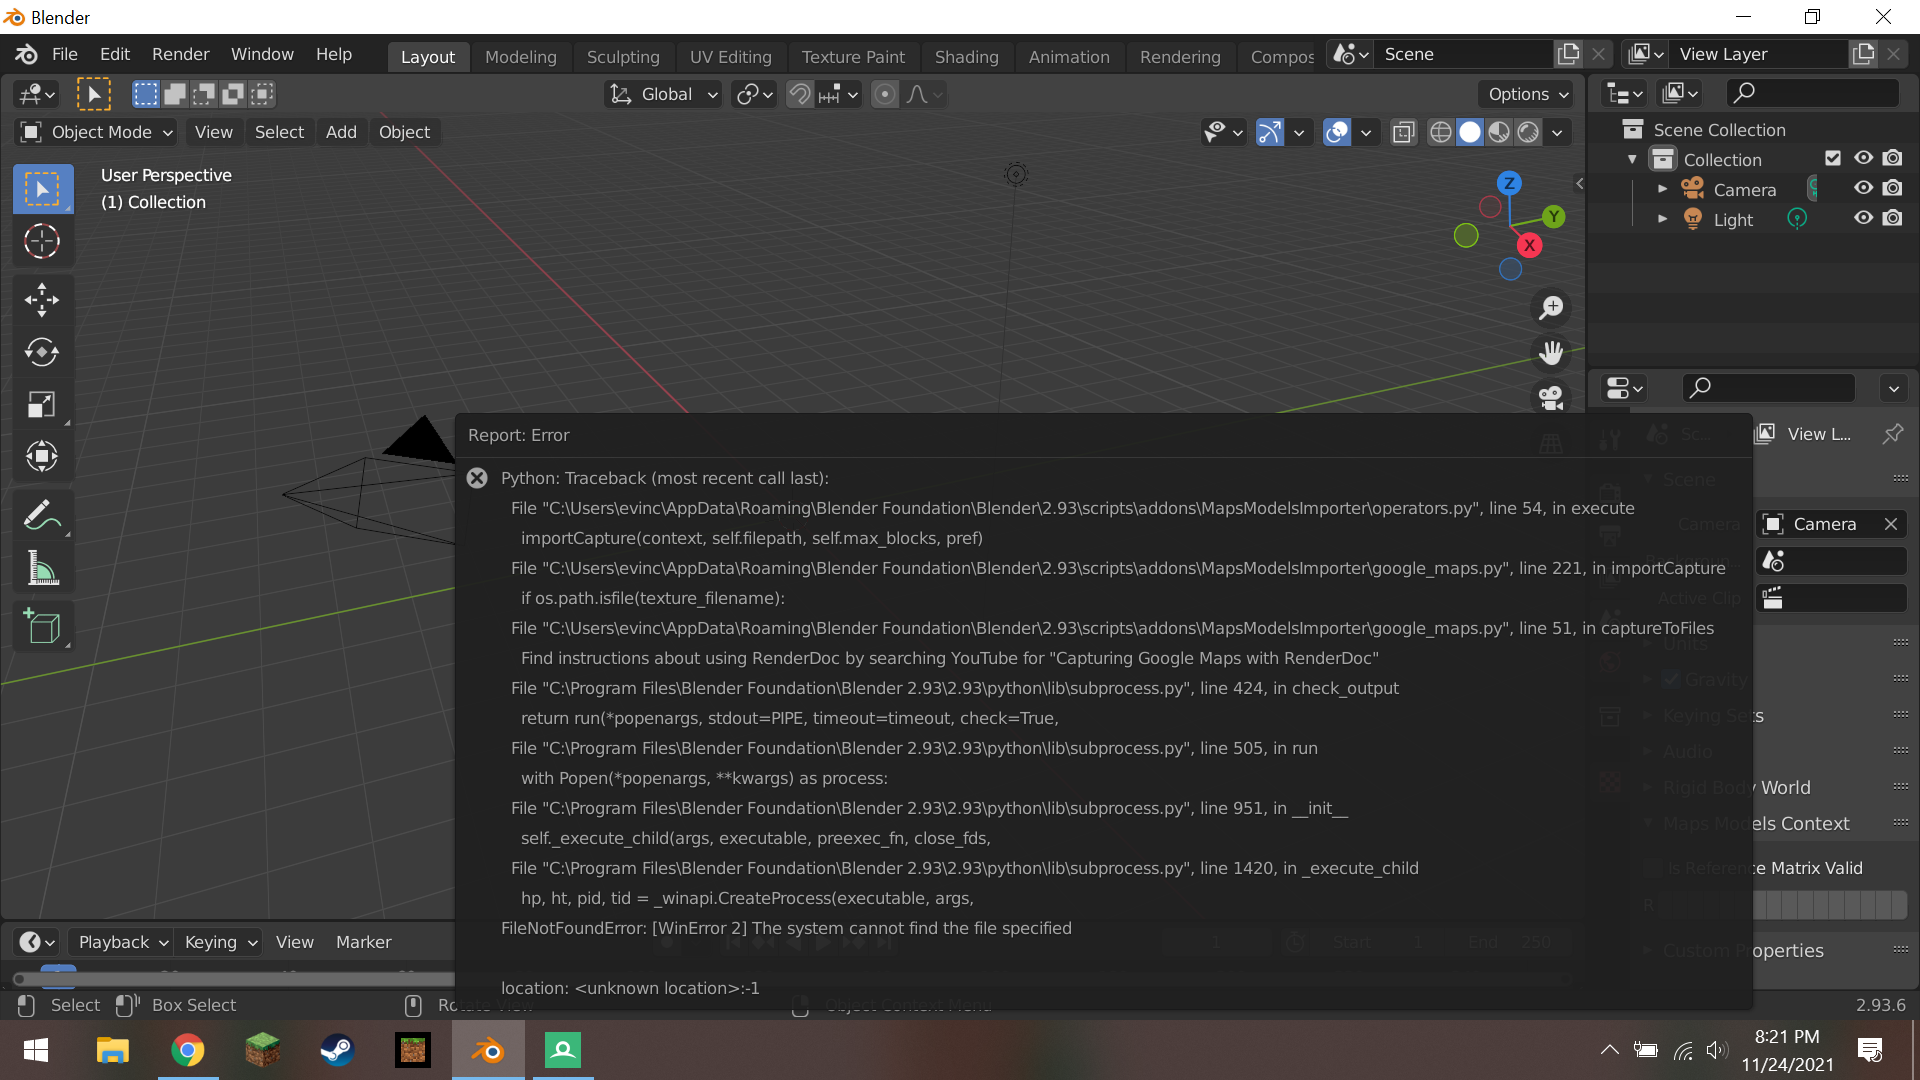Select the Annotate tool
This screenshot has width=1920, height=1080.
coord(42,514)
